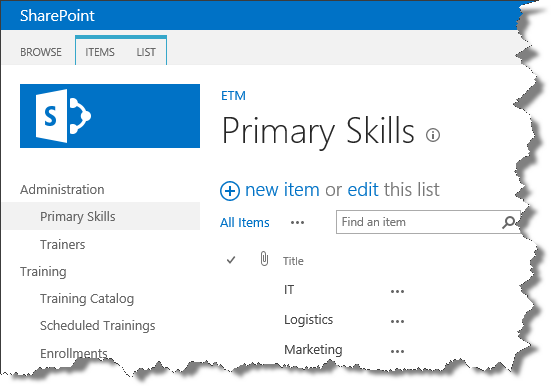The image size is (551, 386).
Task: Open the views ellipsis next to All Items
Action: [297, 223]
